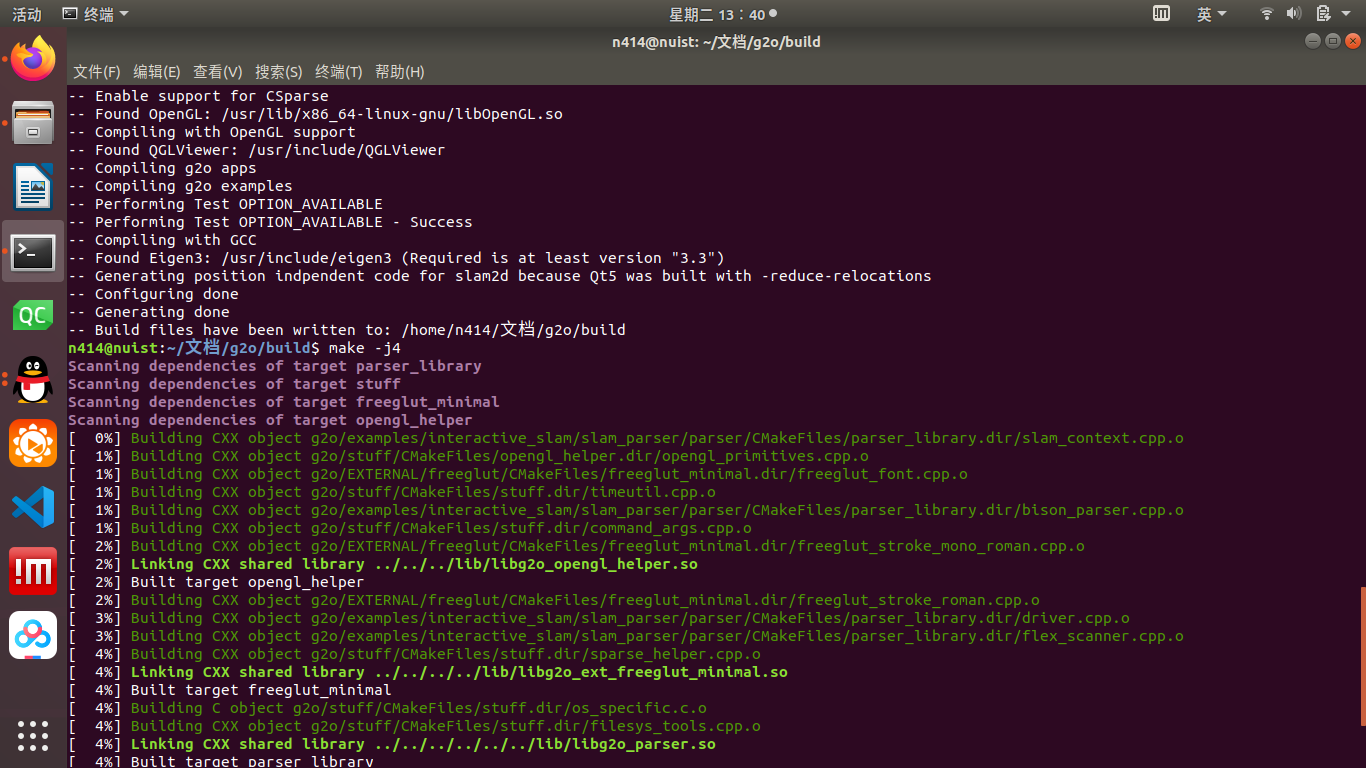
Task: Open the 活动 activities overview
Action: (26, 14)
